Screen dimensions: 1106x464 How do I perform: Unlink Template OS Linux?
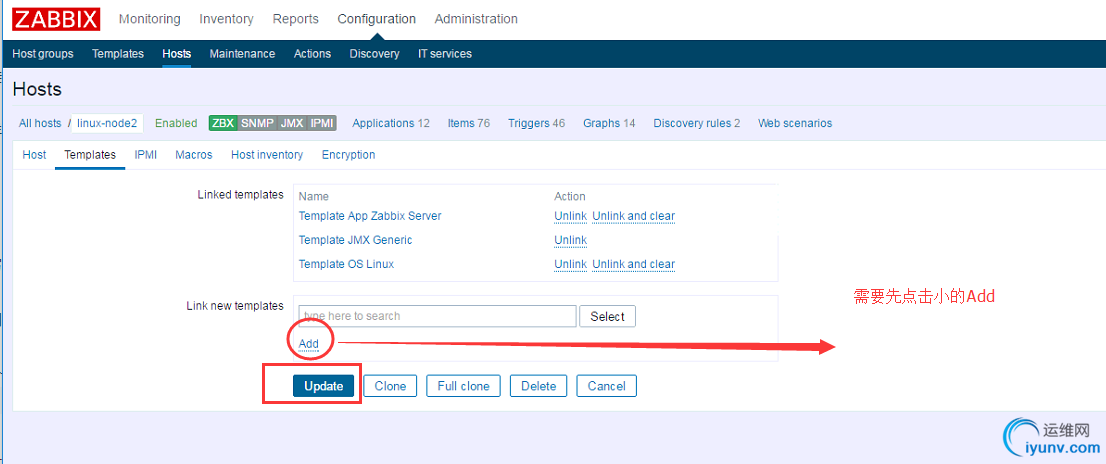pos(571,264)
